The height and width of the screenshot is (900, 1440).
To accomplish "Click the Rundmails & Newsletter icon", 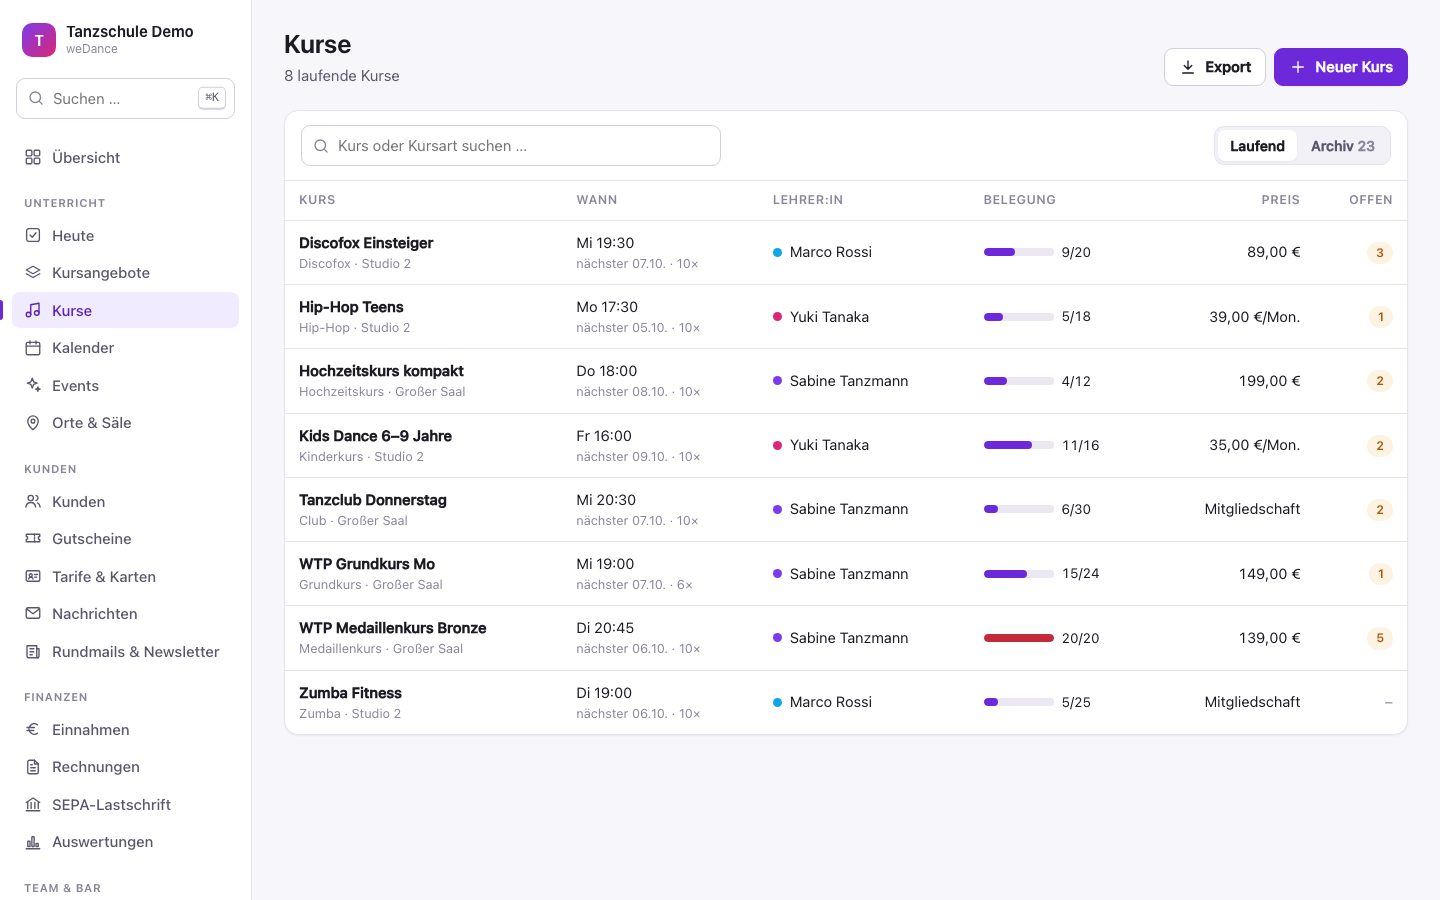I will click(33, 651).
